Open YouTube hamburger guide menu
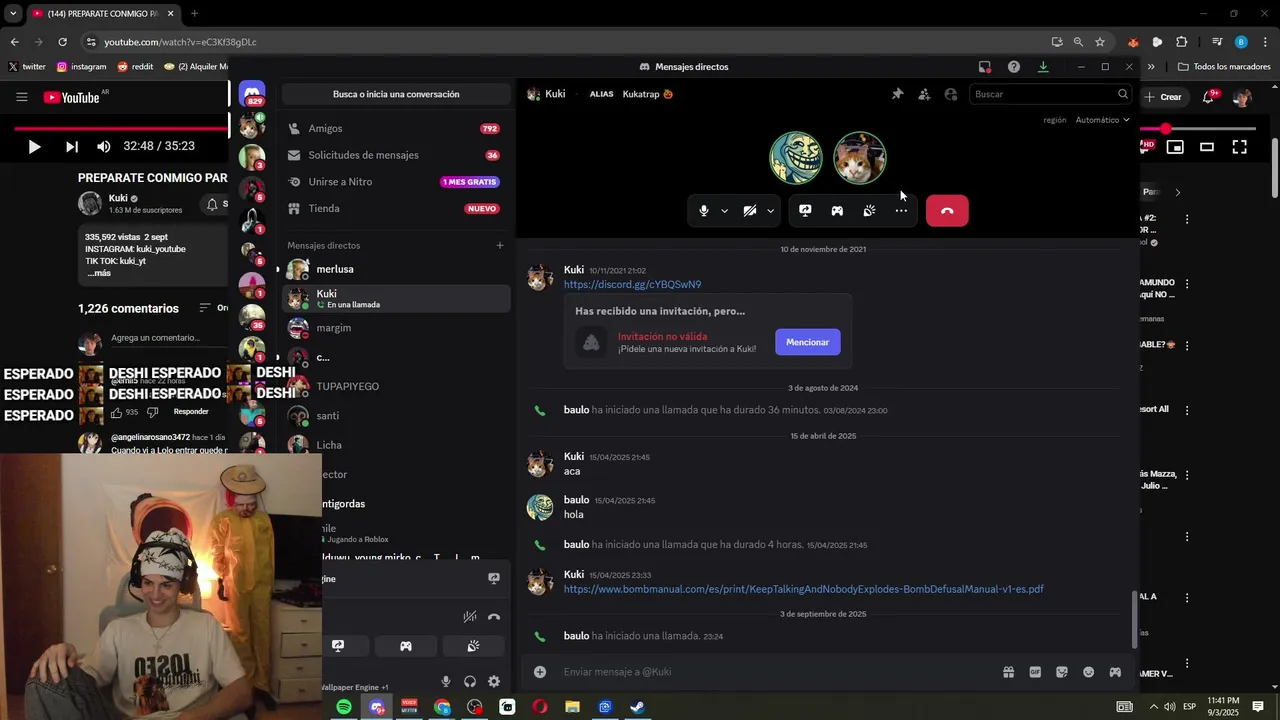Image resolution: width=1280 pixels, height=720 pixels. pyautogui.click(x=21, y=97)
